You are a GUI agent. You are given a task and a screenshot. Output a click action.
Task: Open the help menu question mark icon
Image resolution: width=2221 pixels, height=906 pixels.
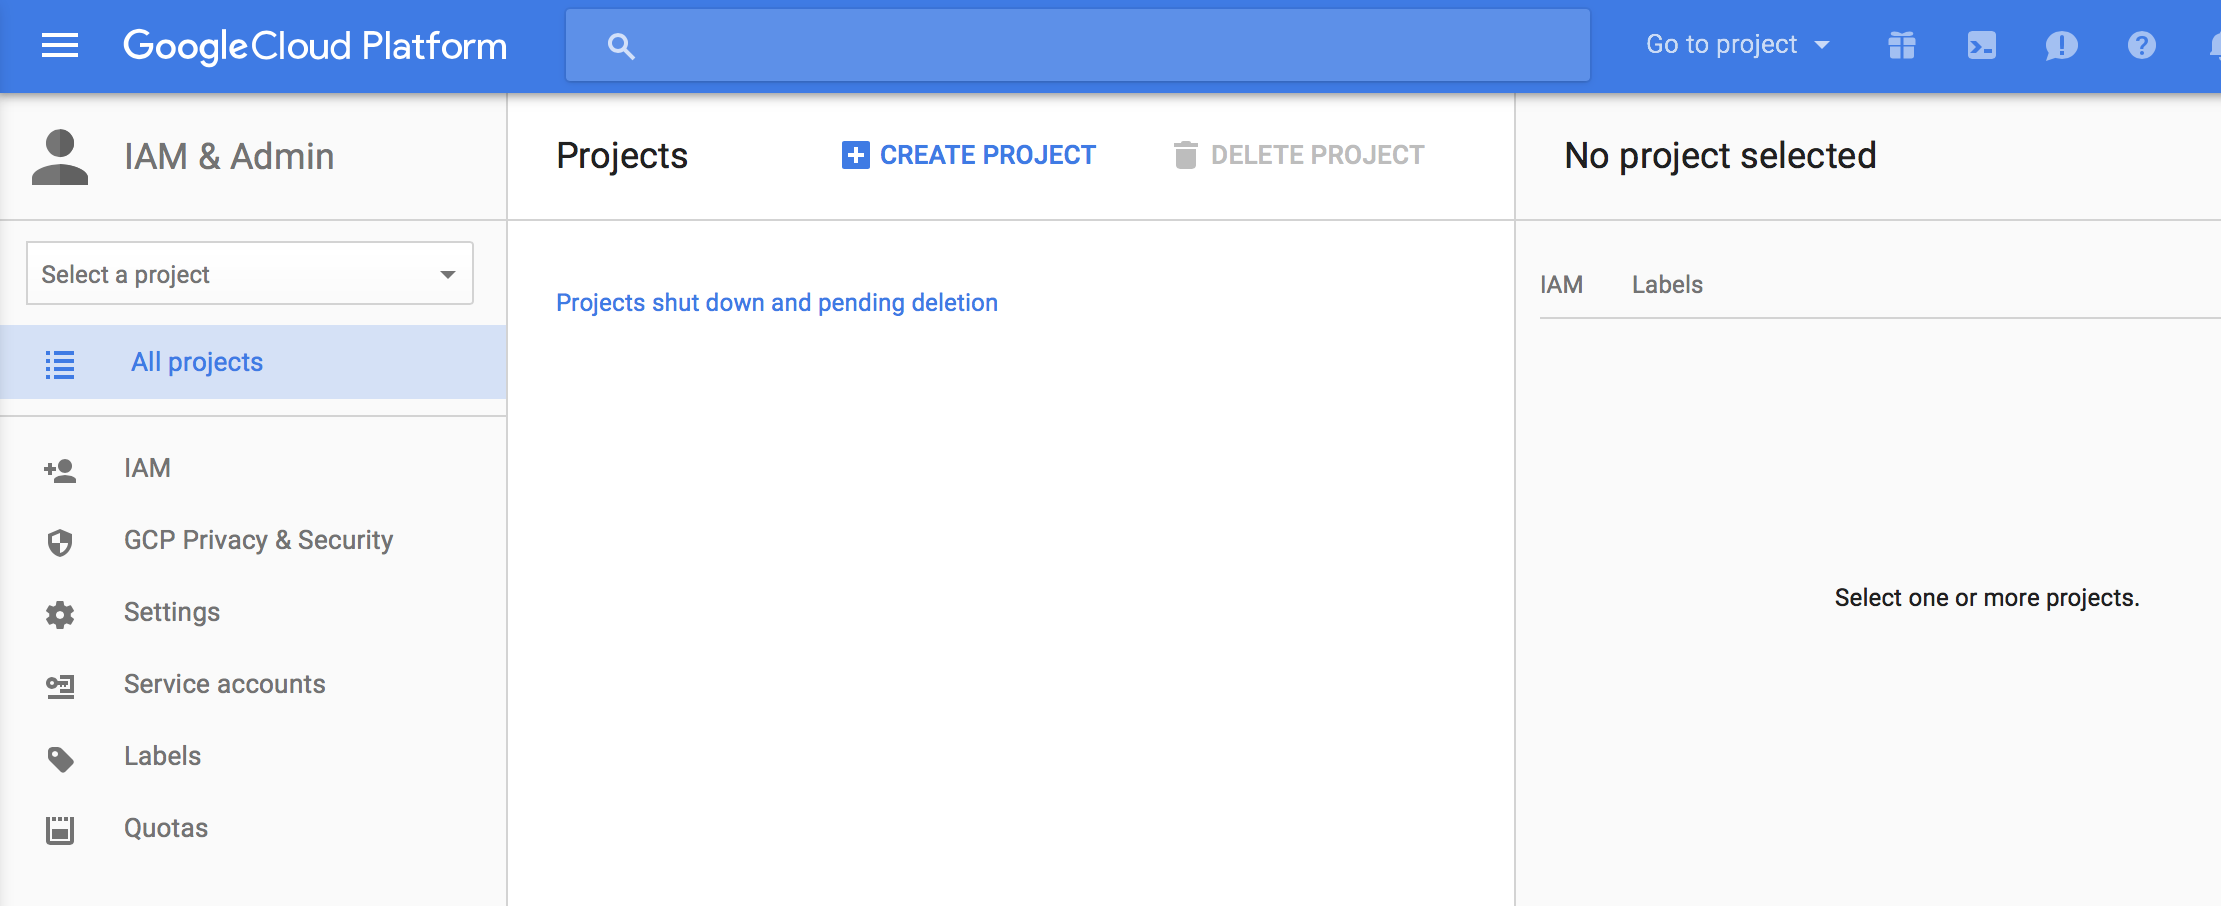(x=2141, y=45)
